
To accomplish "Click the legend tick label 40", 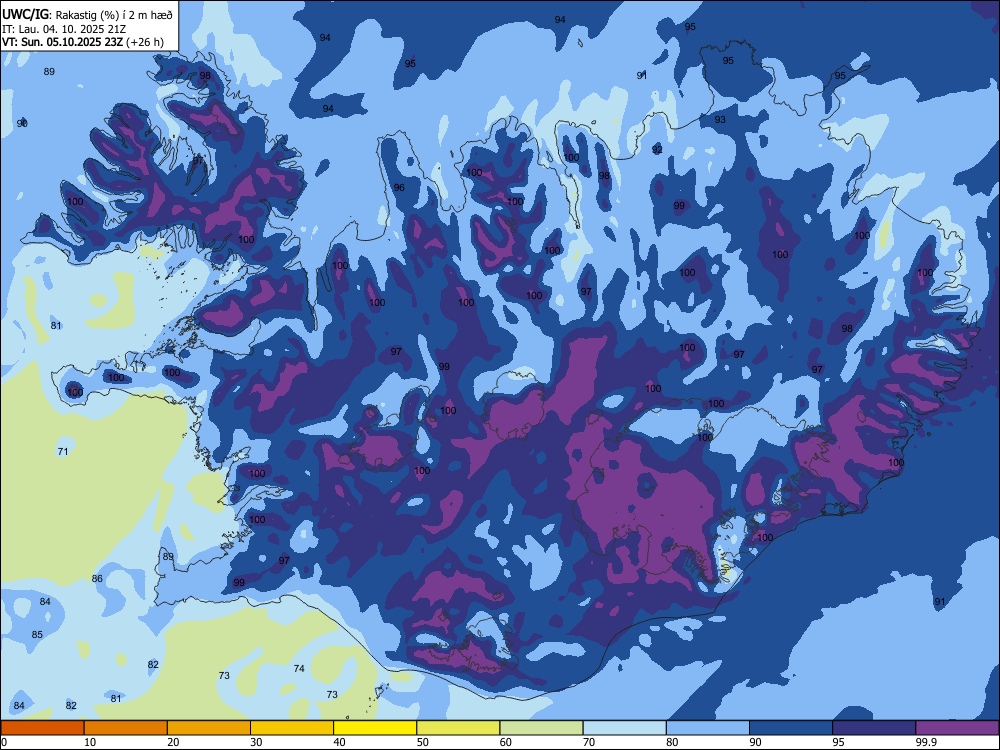I will tap(339, 742).
